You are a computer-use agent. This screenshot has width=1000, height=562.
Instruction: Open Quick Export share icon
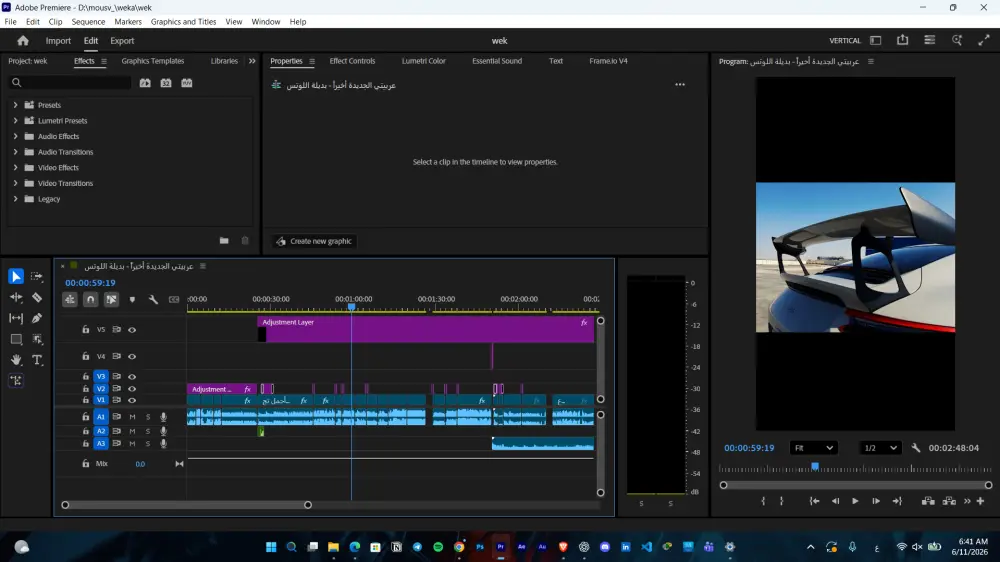[x=902, y=40]
